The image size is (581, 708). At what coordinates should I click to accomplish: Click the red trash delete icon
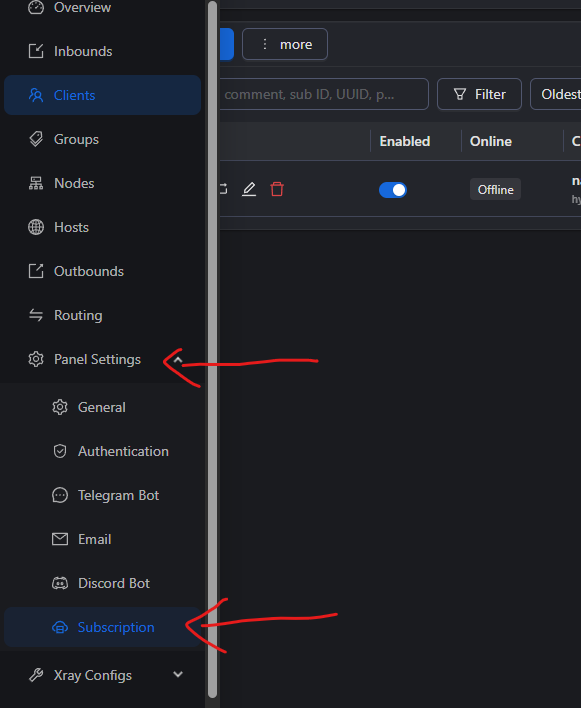277,189
